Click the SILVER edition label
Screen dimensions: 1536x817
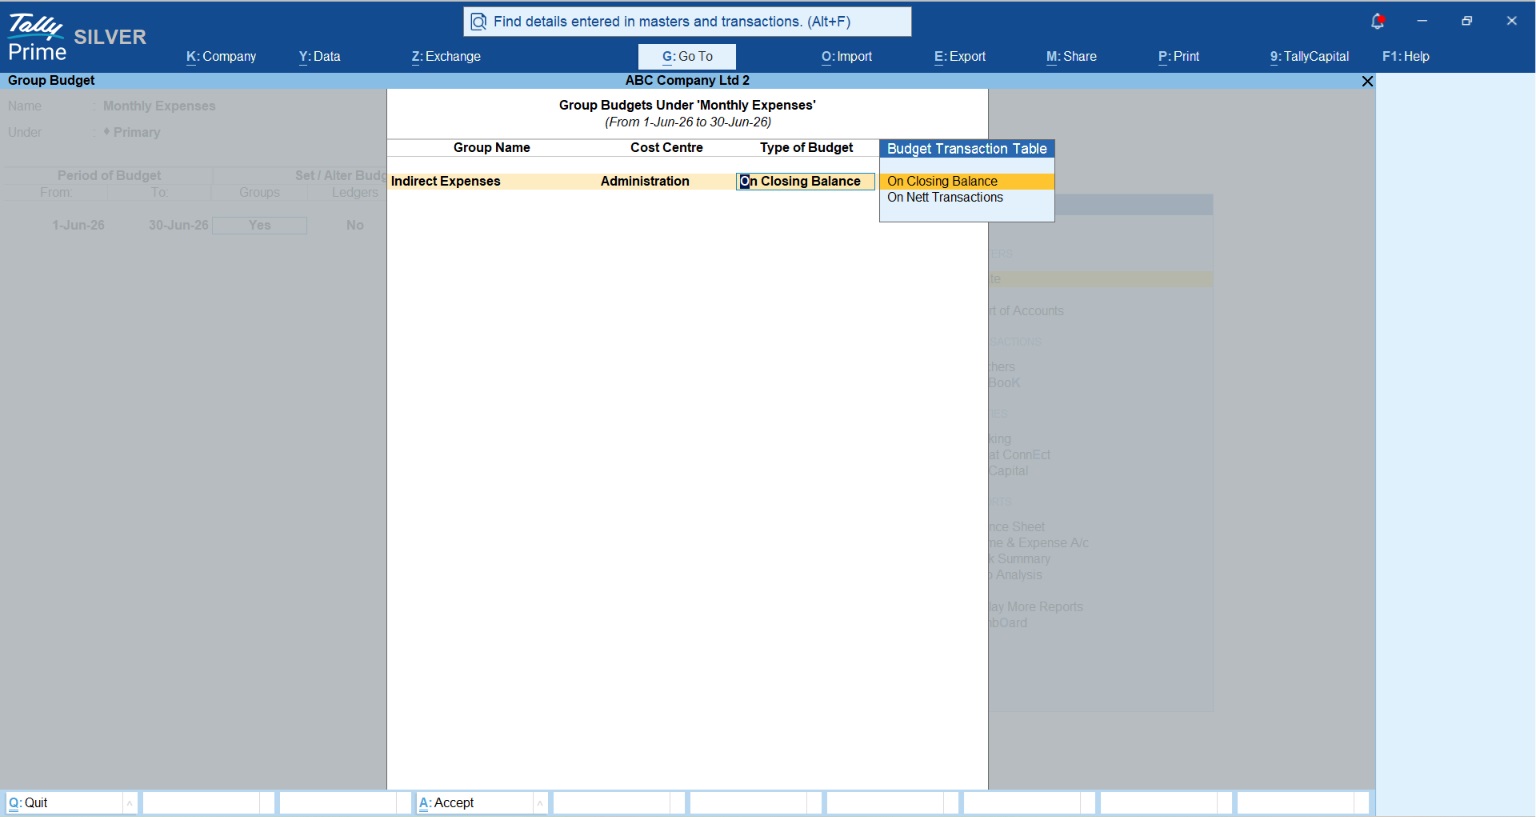(110, 37)
